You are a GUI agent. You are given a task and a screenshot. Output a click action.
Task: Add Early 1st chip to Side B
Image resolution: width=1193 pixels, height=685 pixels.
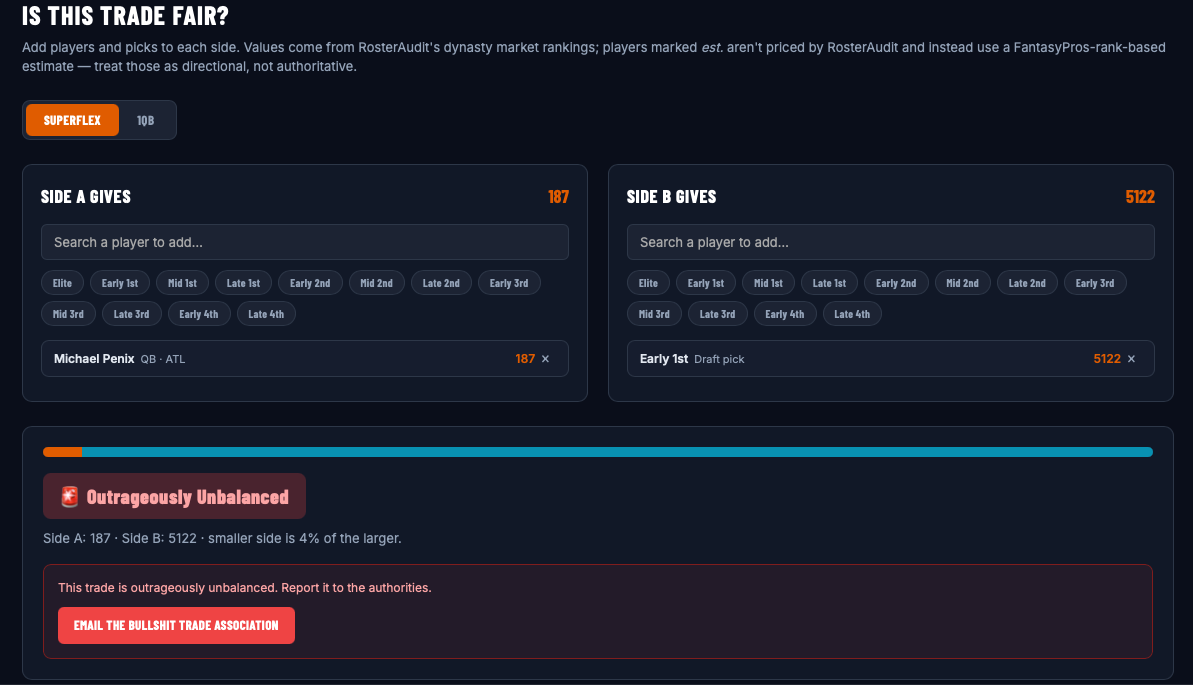pos(706,283)
